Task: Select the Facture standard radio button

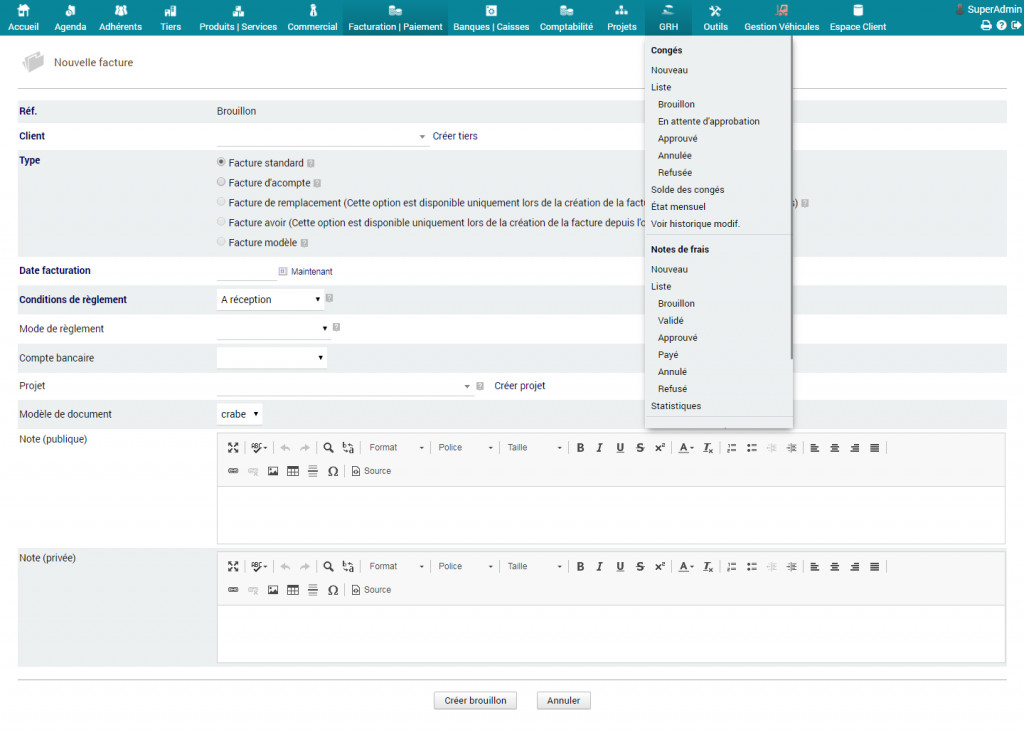Action: (x=222, y=162)
